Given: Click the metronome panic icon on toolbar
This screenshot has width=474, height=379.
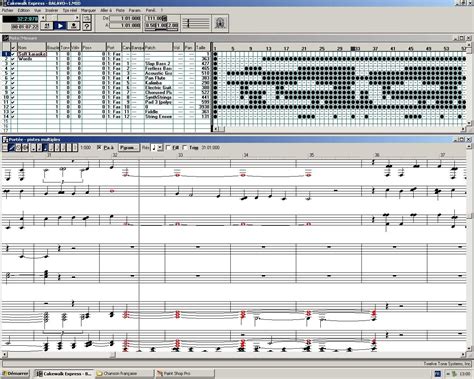Looking at the screenshot, I should pos(220,23).
